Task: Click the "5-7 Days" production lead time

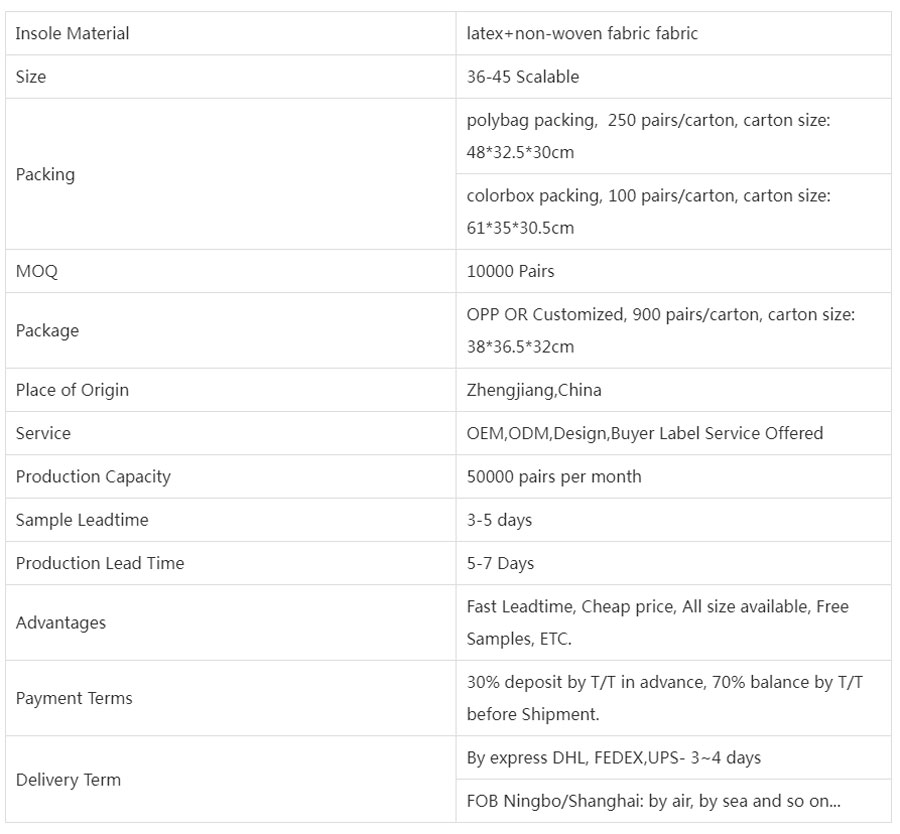Action: click(x=500, y=564)
